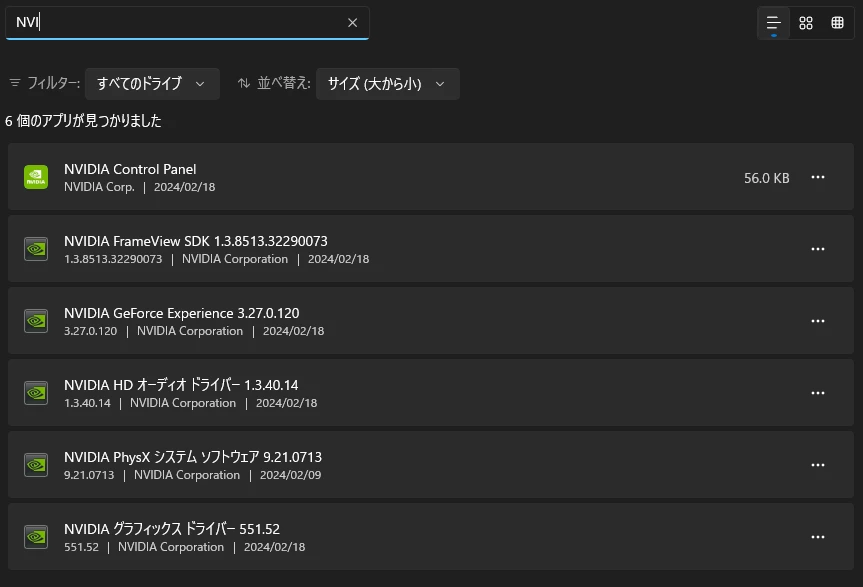Select the NVIDIA FrameView SDK 1.3.8513.32290073 title
This screenshot has width=863, height=587.
pos(195,242)
